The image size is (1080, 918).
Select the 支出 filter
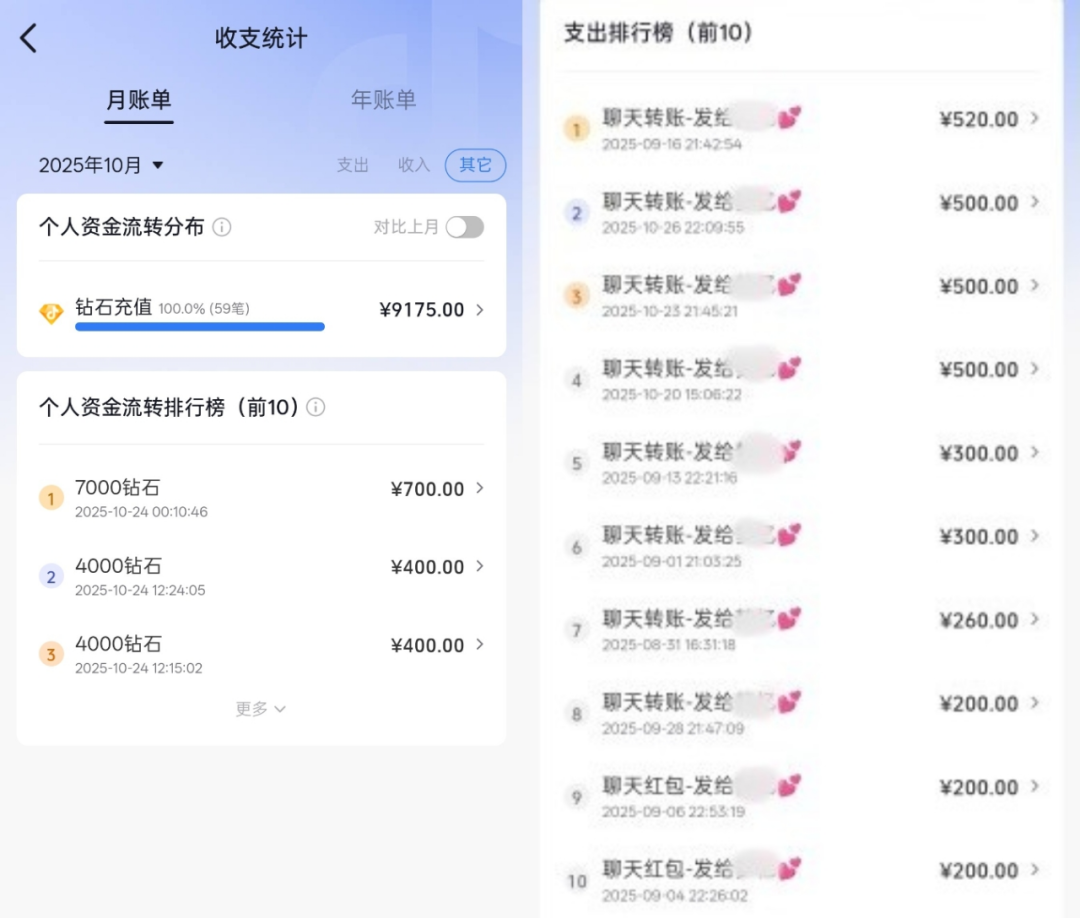click(353, 165)
